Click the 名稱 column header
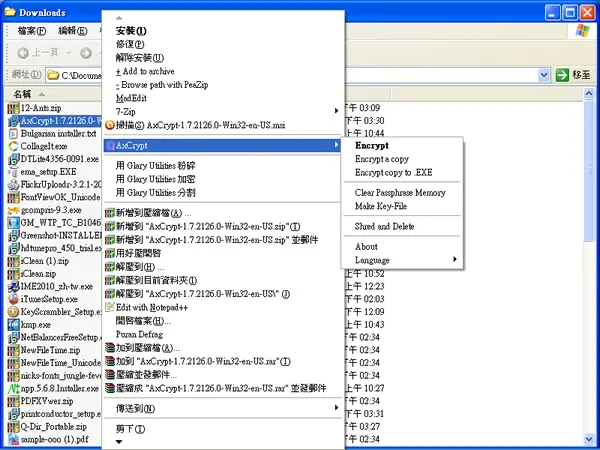Viewport: 600px width, 450px height. pyautogui.click(x=22, y=94)
